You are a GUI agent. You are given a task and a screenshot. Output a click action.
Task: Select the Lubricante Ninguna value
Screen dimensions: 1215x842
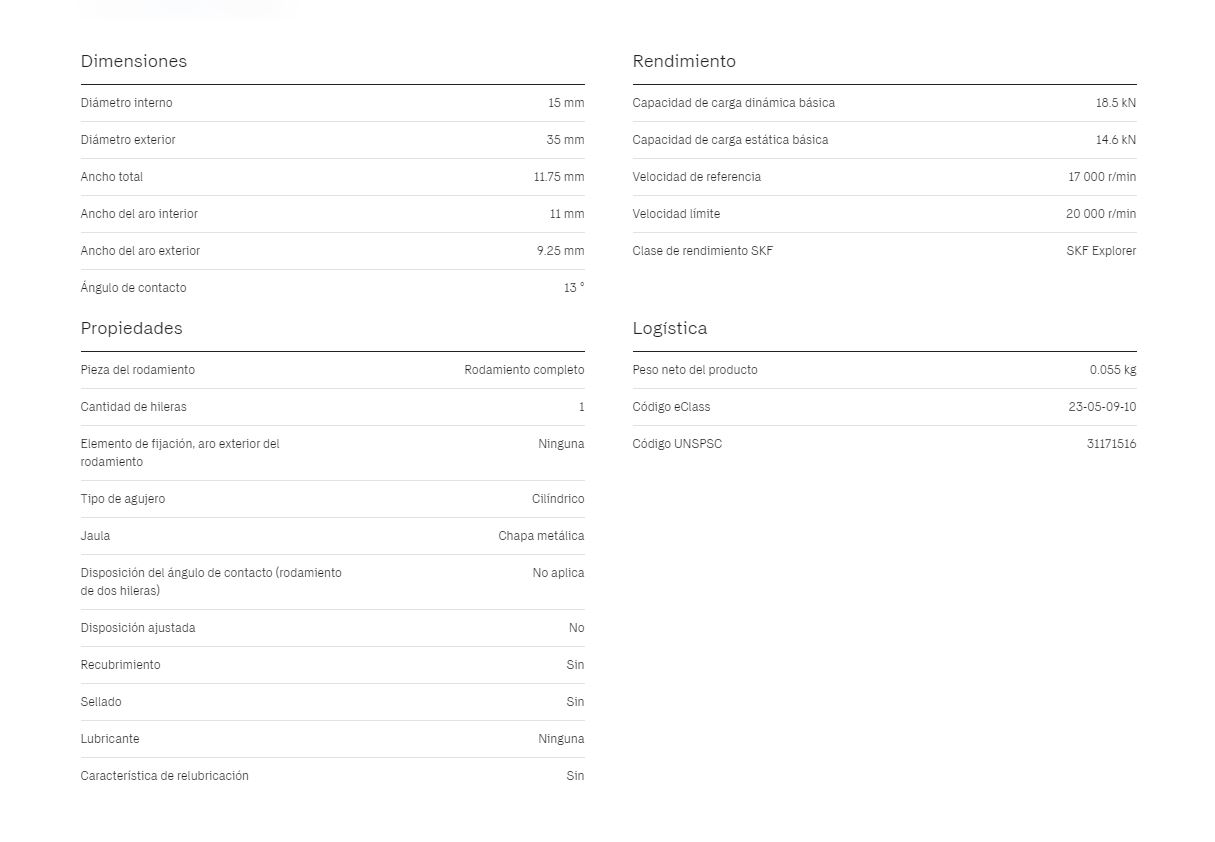click(561, 739)
